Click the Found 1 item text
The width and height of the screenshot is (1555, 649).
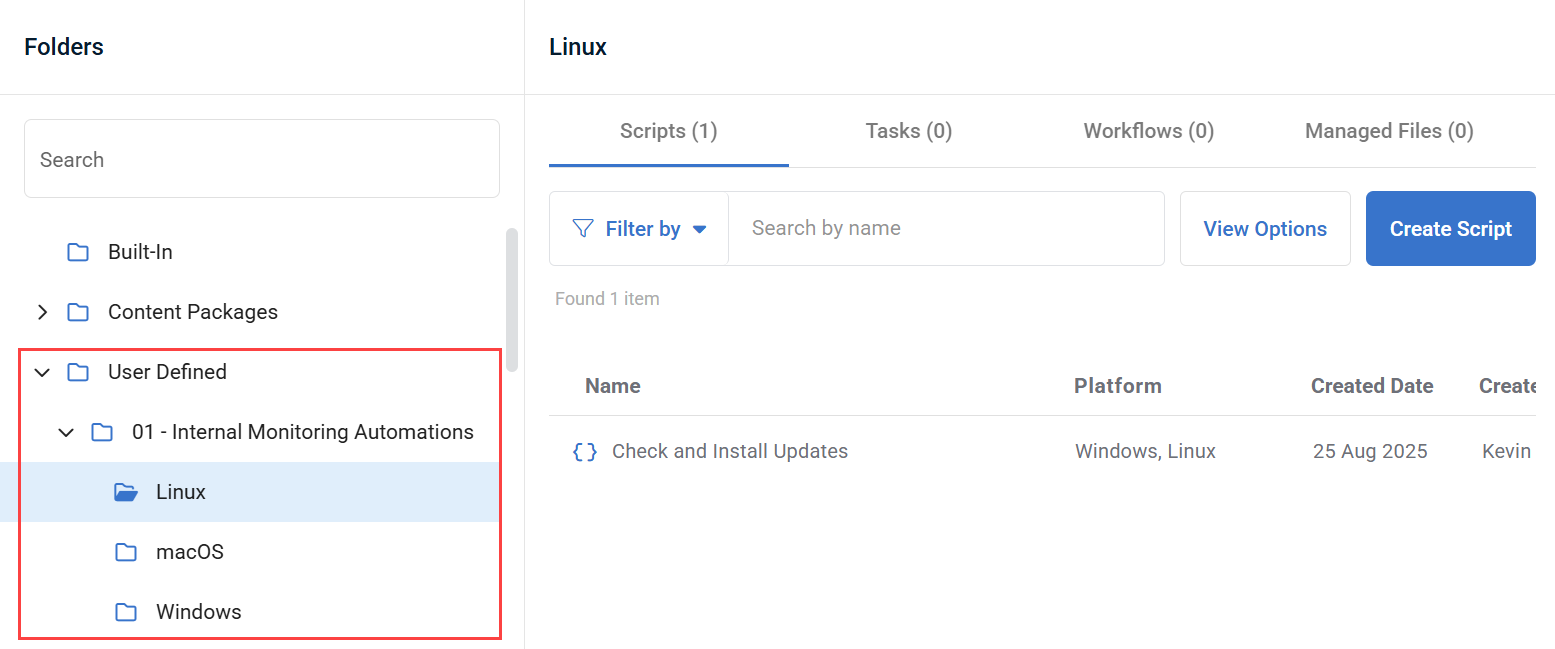607,299
